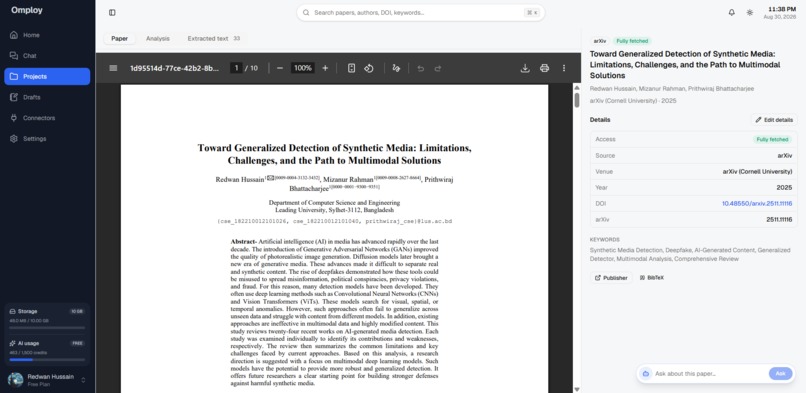Open the DOI link 10.48550/arxiv.2511.11116

point(757,203)
